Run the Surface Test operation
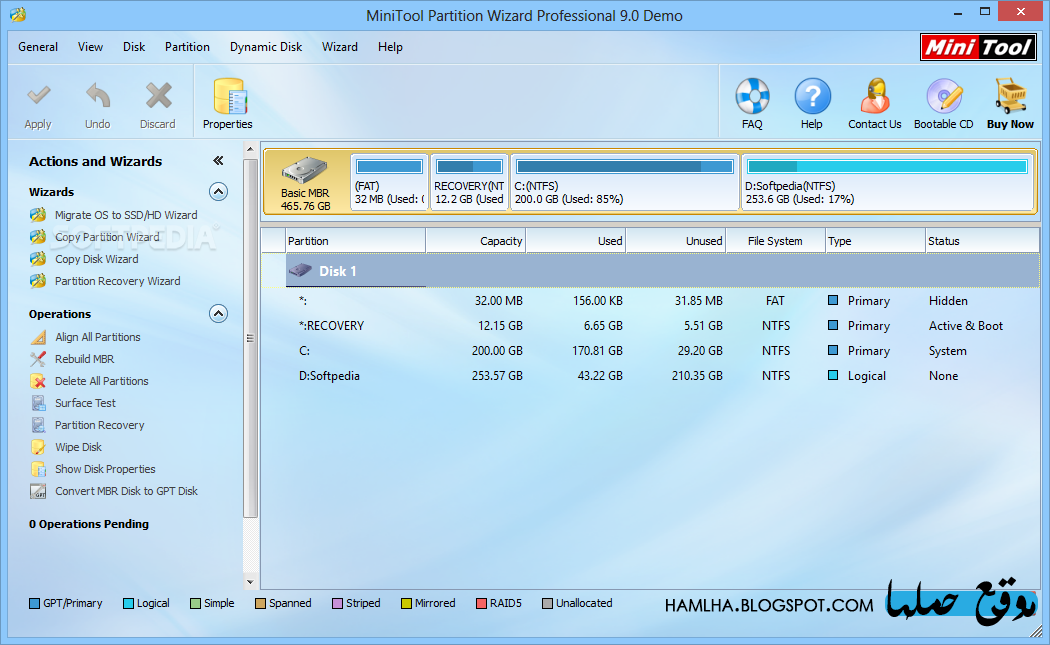1050x645 pixels. tap(85, 403)
